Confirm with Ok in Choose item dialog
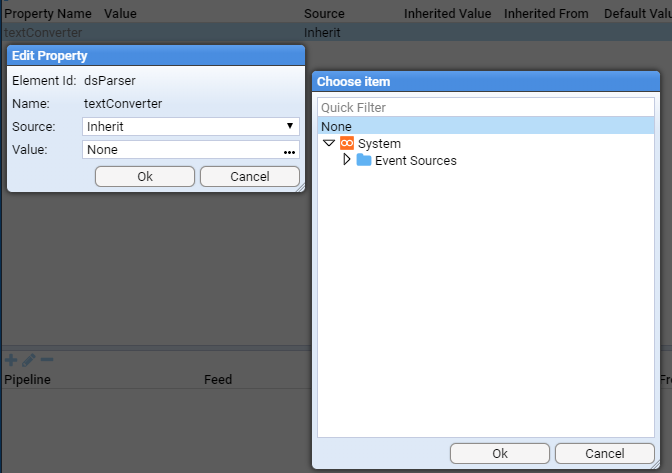Image resolution: width=672 pixels, height=473 pixels. click(x=499, y=453)
